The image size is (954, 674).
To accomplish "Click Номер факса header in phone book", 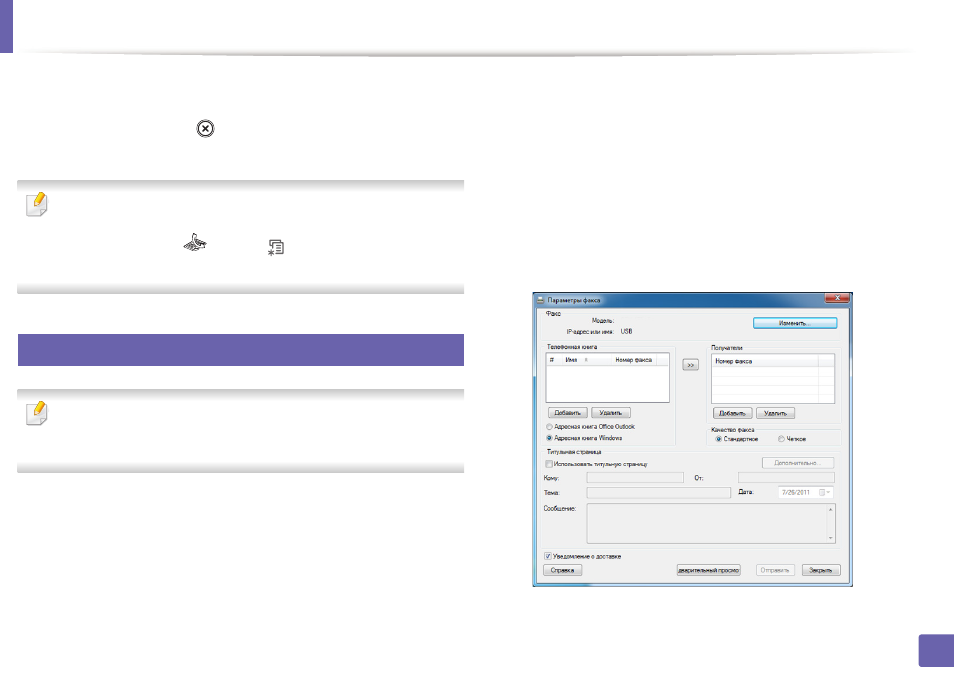I will [633, 360].
